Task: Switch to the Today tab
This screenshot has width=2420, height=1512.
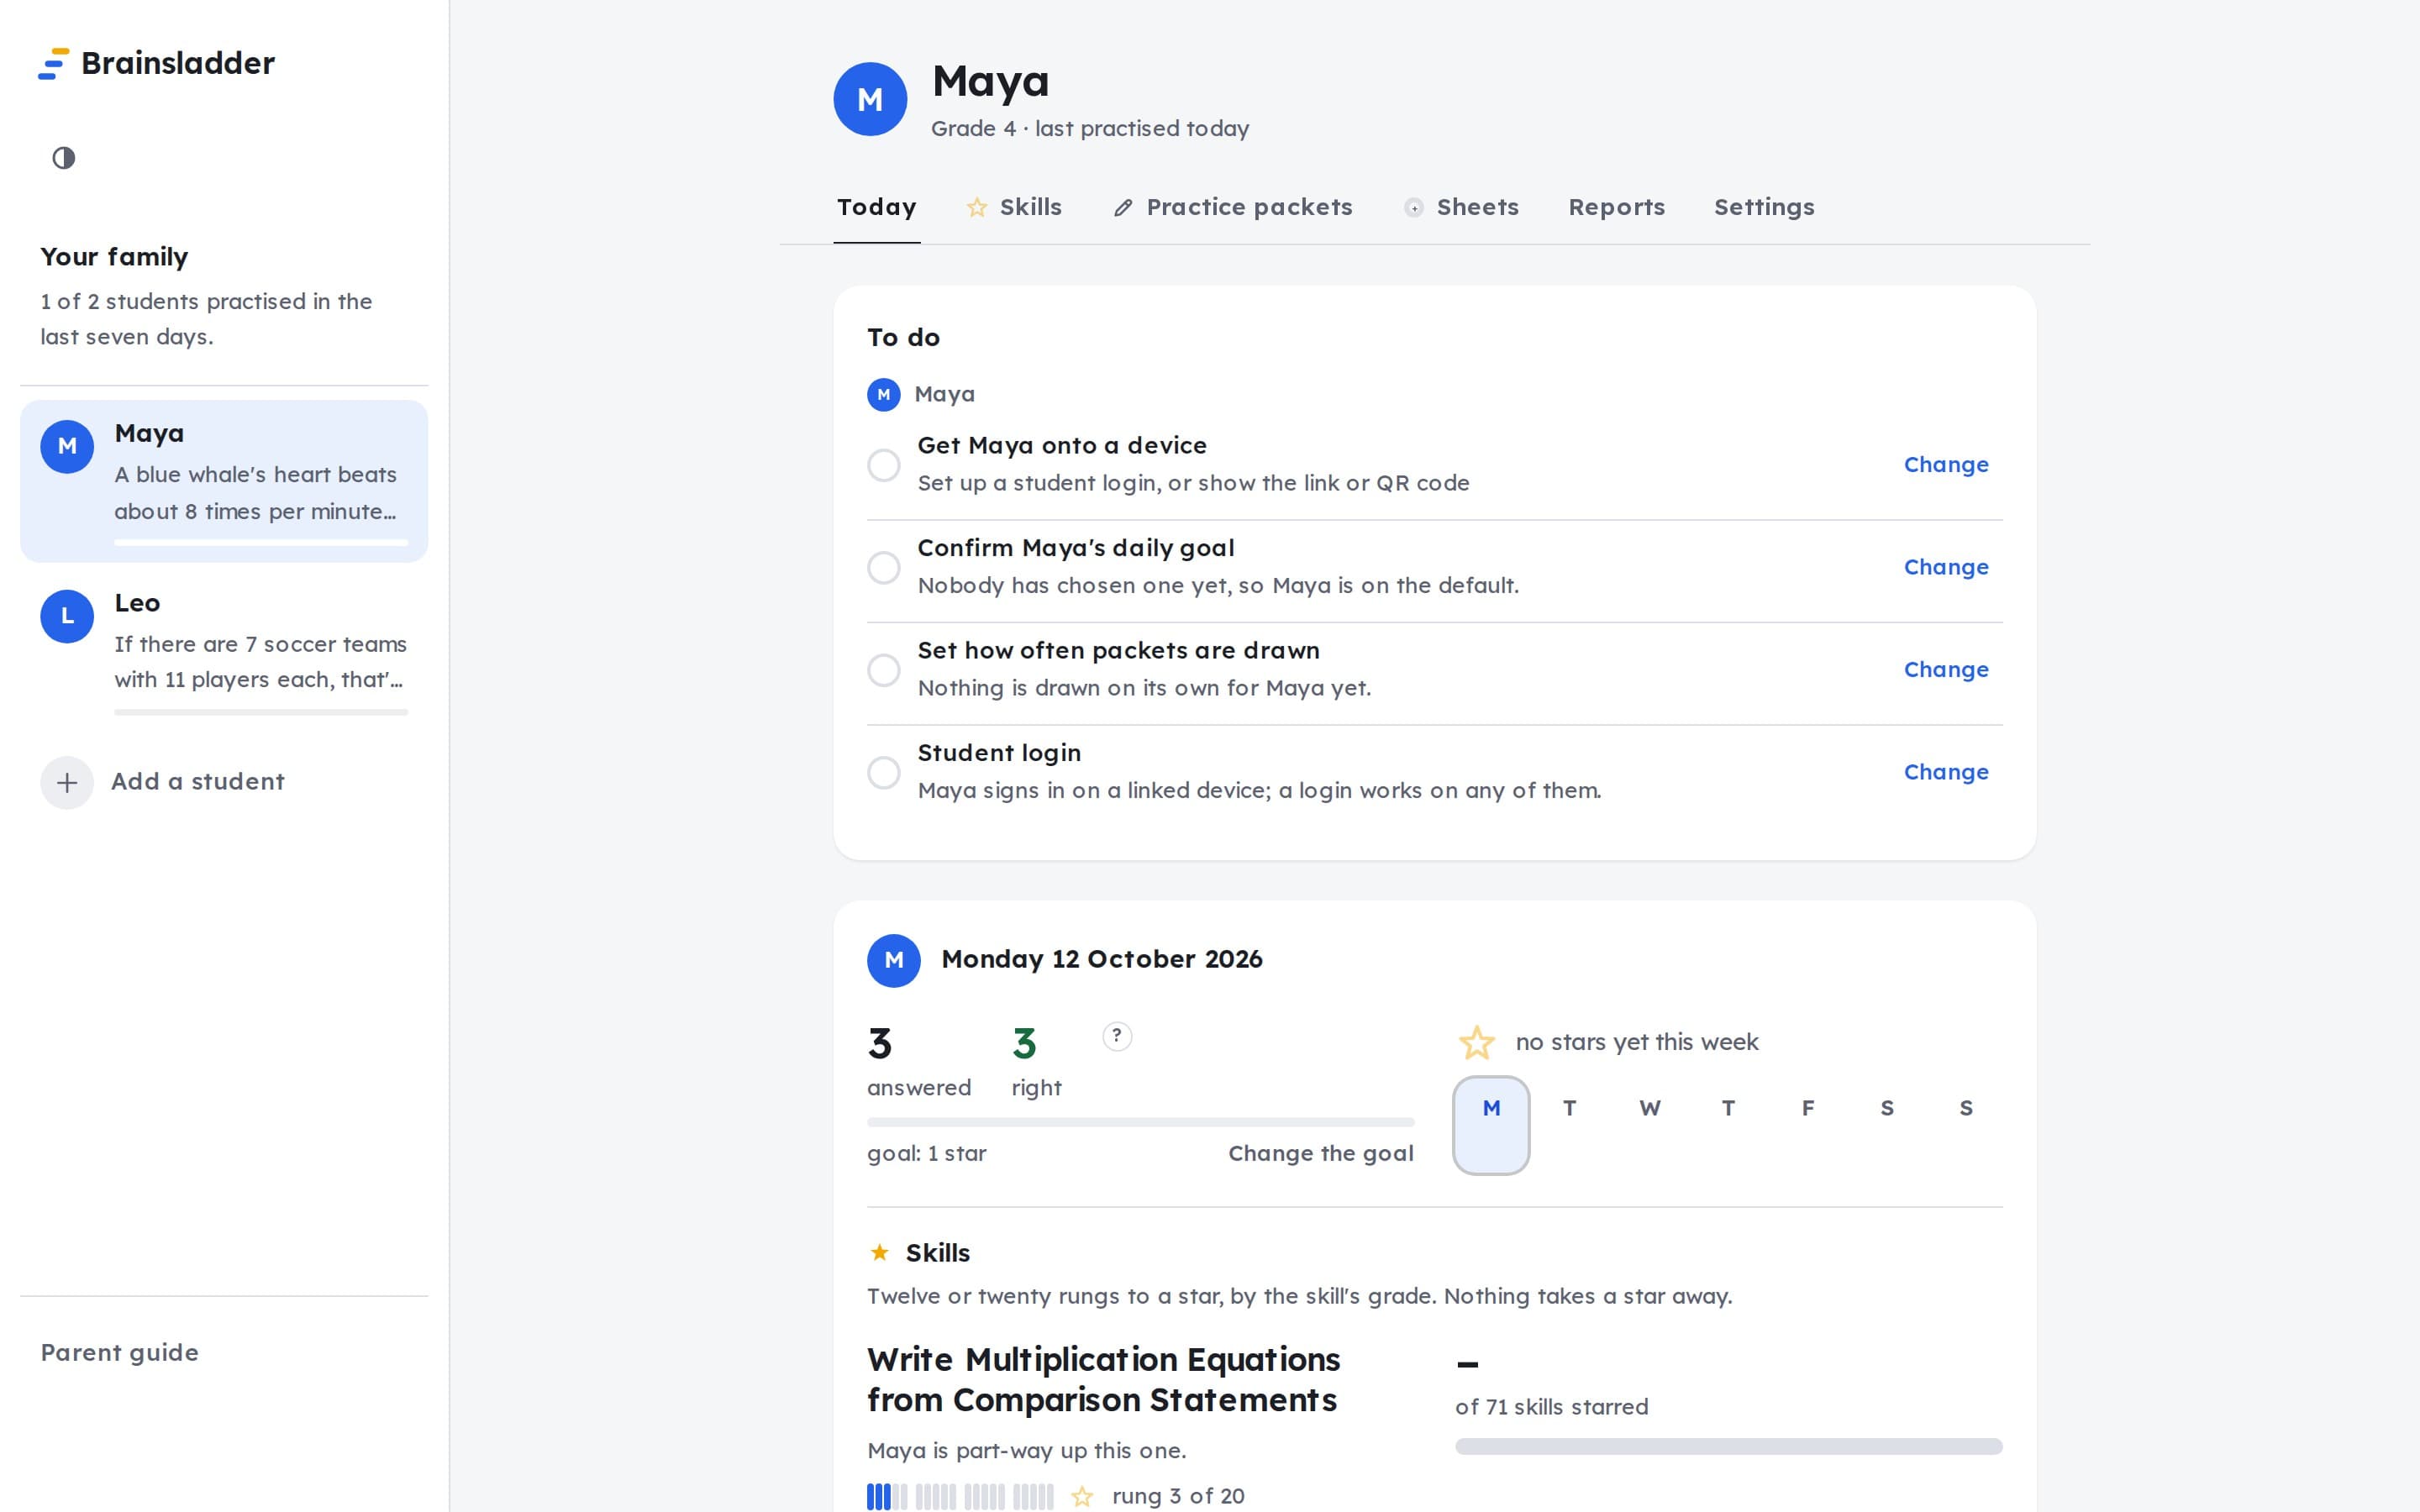Action: (877, 207)
